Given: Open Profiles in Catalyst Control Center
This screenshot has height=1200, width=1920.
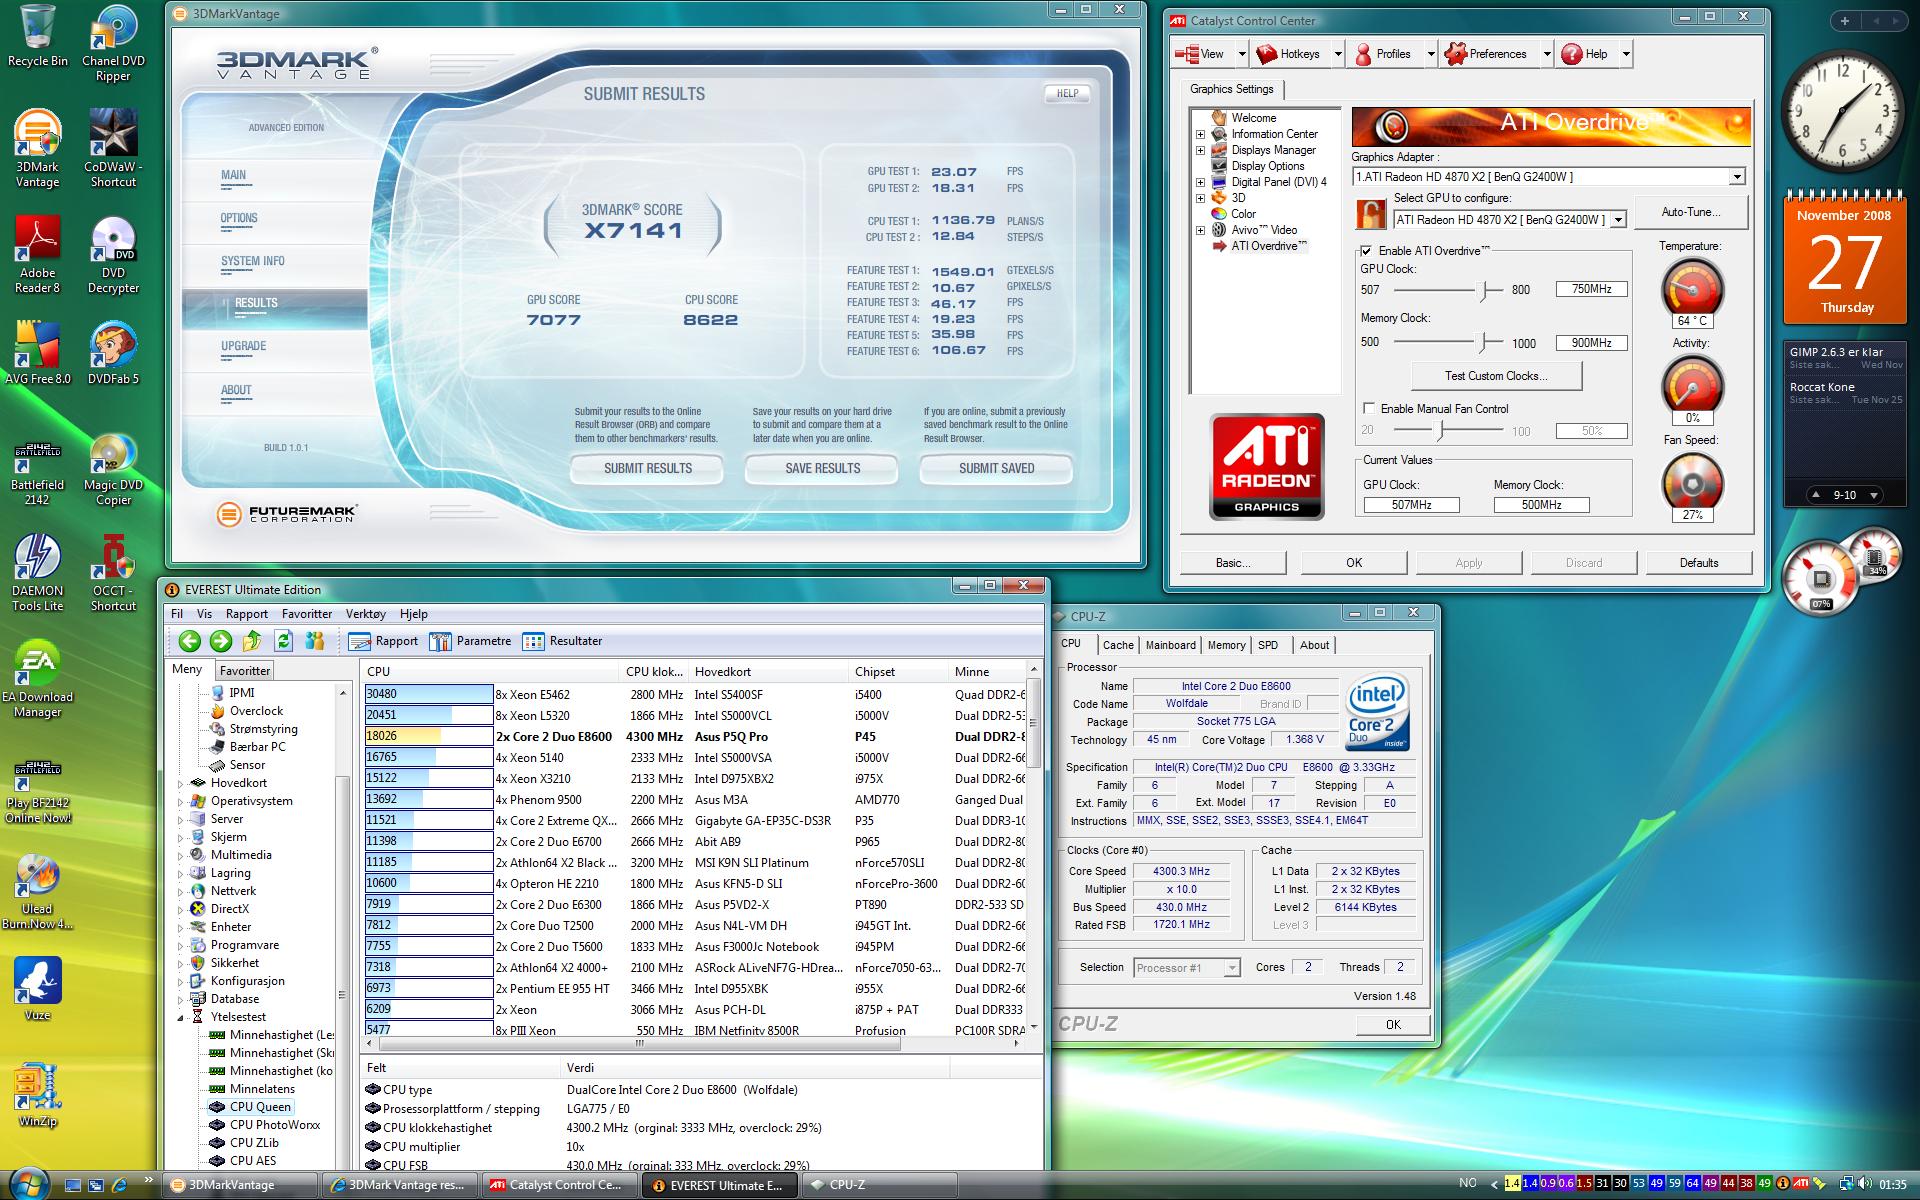Looking at the screenshot, I should 1392,54.
